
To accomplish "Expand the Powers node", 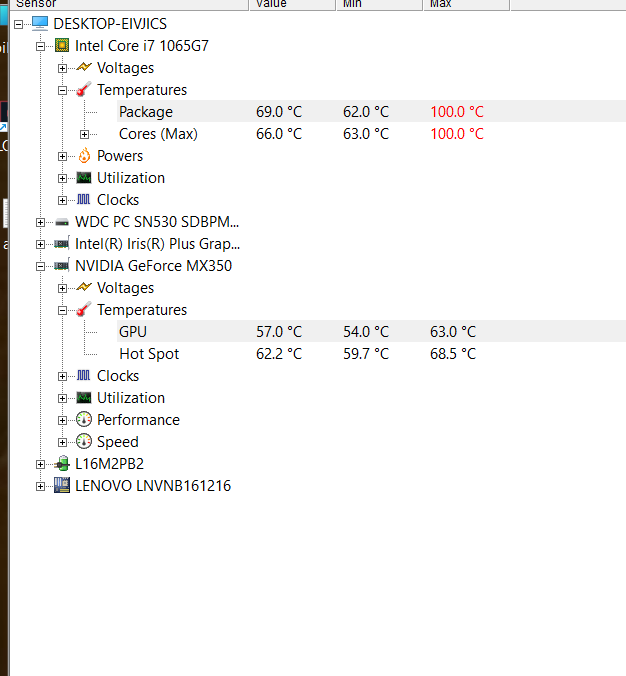I will [x=63, y=156].
